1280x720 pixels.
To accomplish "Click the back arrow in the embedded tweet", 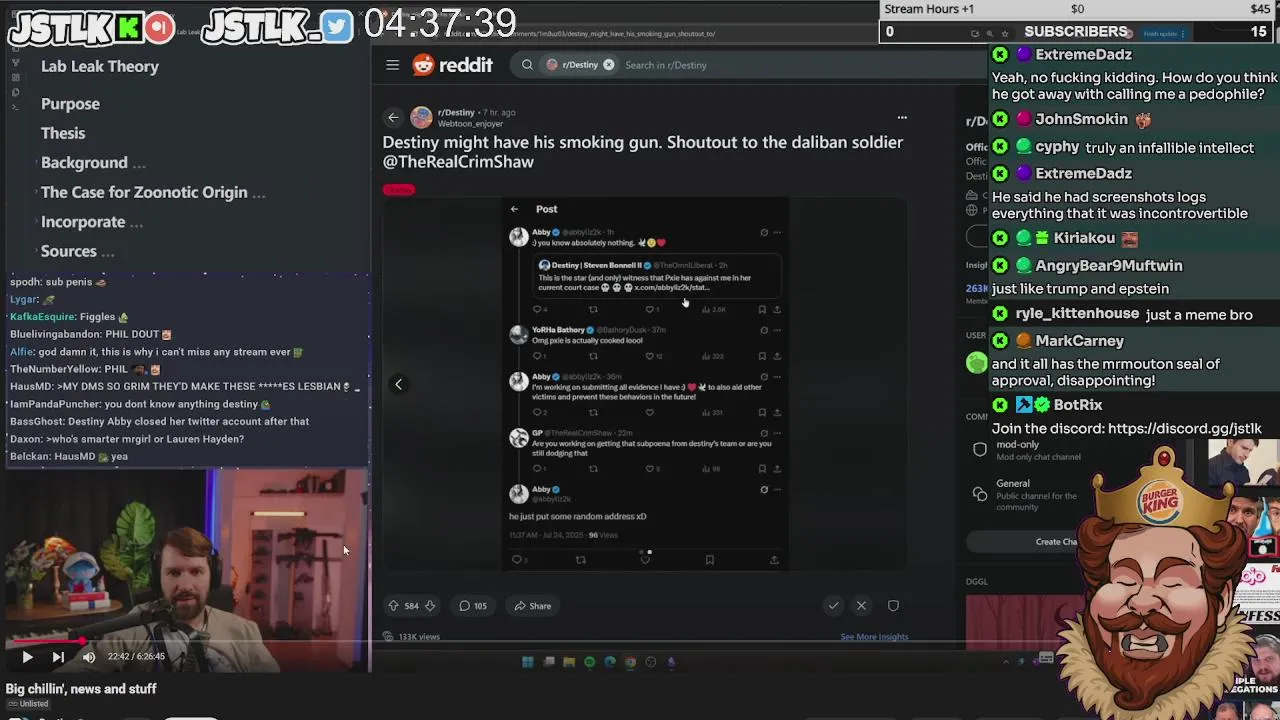I will coord(514,209).
